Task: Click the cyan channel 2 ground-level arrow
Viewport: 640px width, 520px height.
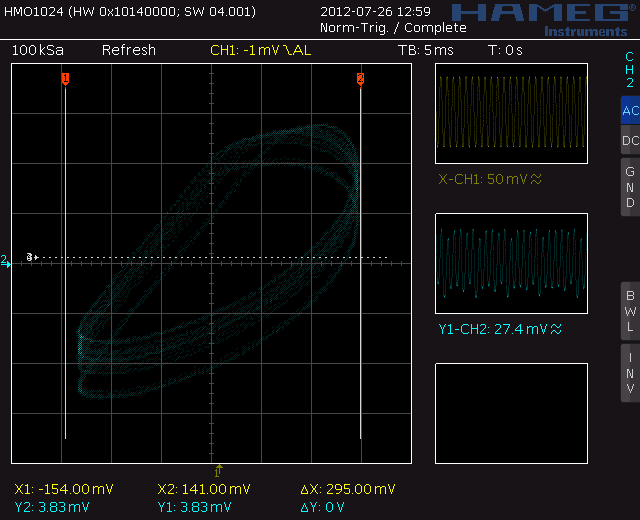Action: (x=5, y=262)
